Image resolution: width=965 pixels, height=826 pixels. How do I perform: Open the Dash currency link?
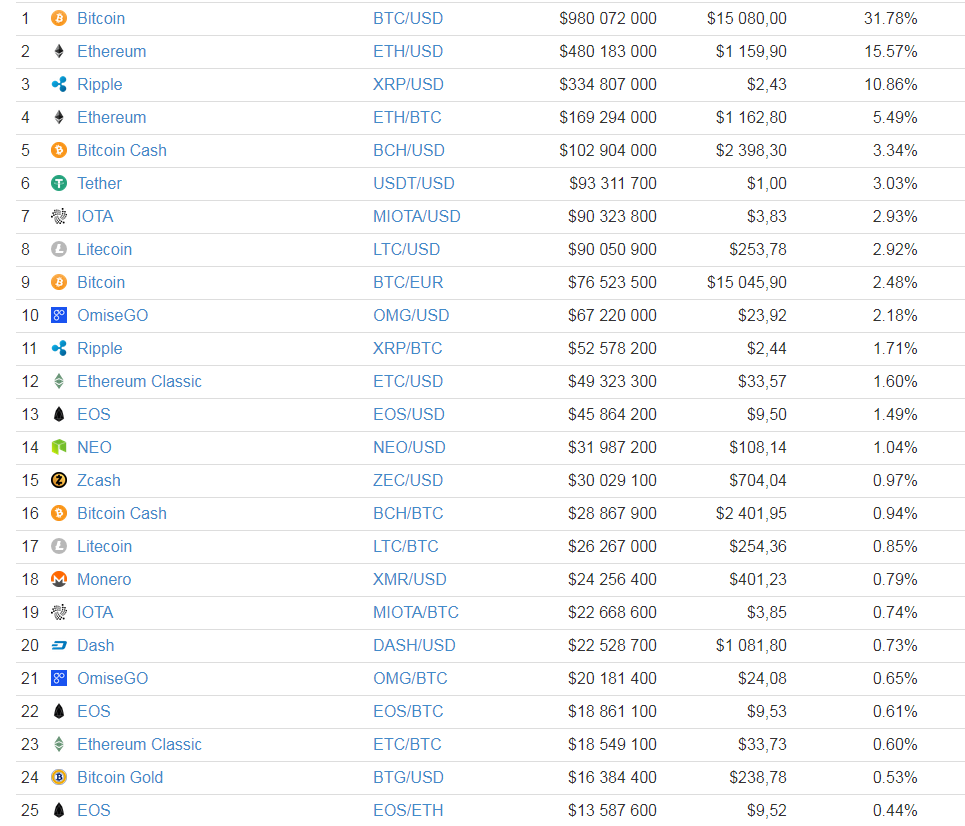tap(95, 646)
